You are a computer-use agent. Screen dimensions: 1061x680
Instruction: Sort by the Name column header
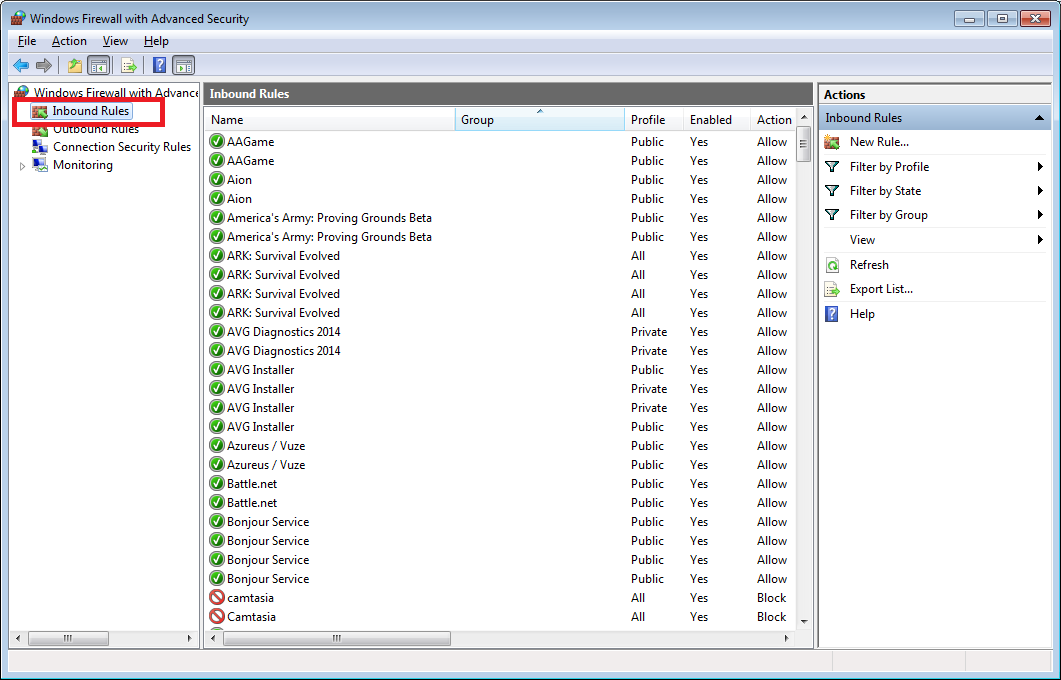(x=330, y=120)
